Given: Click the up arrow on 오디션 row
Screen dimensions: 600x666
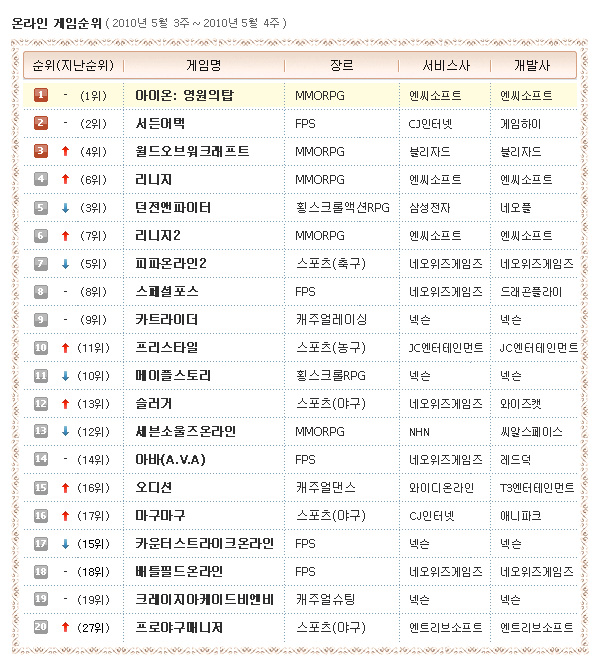Looking at the screenshot, I should (x=65, y=487).
